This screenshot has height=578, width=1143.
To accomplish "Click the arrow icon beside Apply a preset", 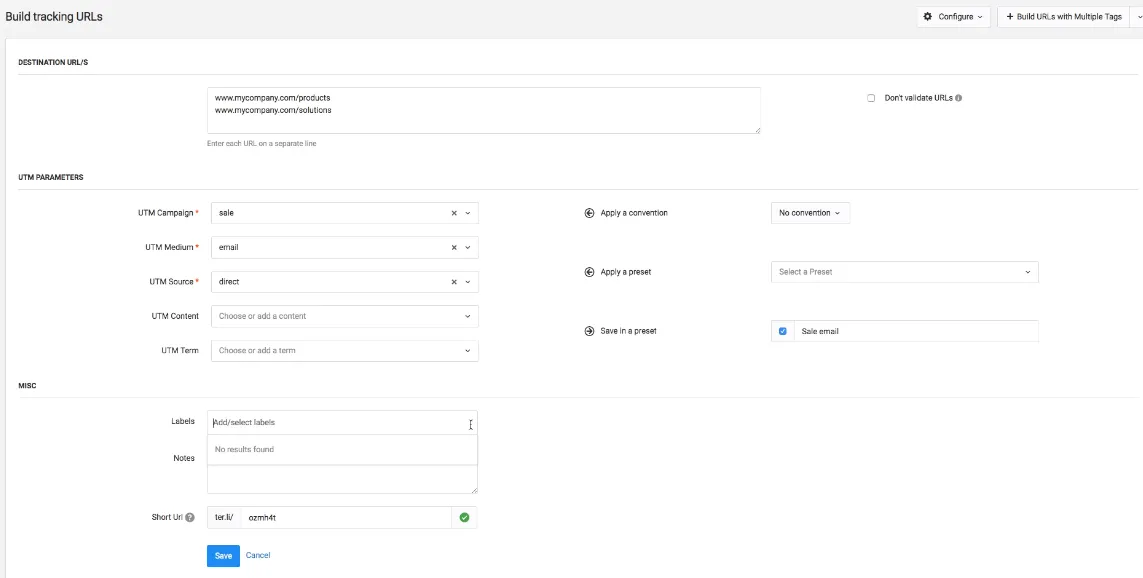I will [x=589, y=271].
